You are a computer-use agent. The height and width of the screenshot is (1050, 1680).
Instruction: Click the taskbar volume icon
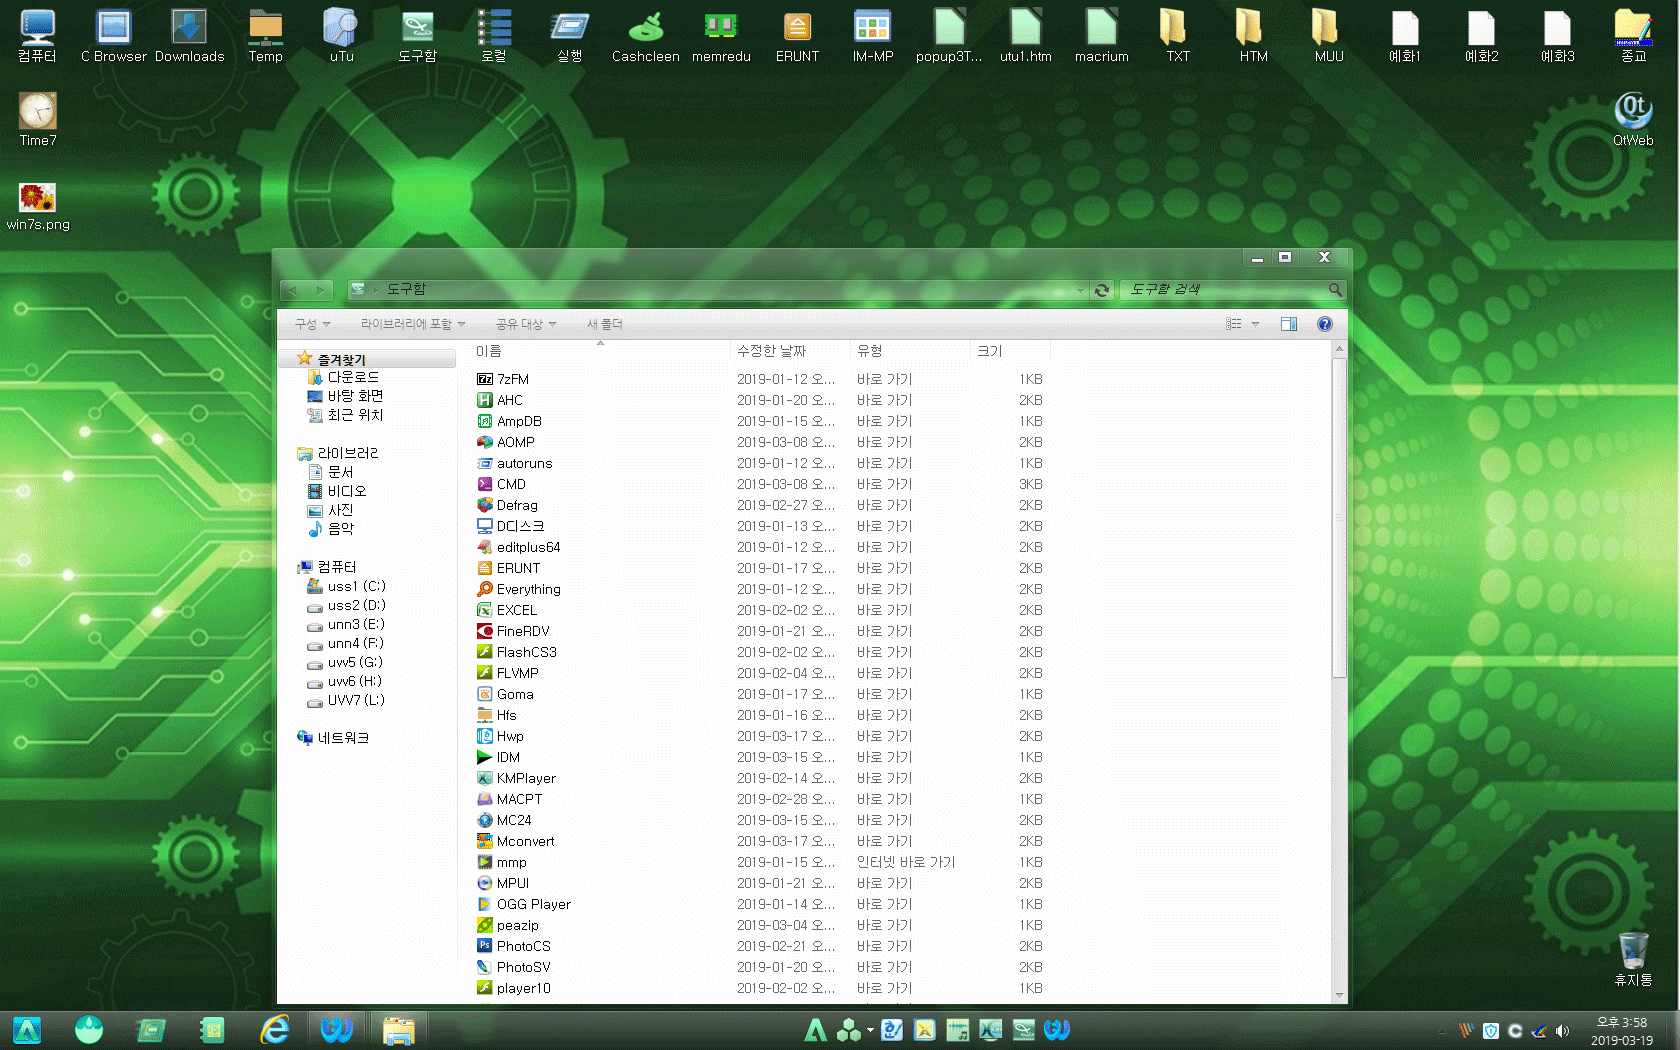coord(1562,1031)
